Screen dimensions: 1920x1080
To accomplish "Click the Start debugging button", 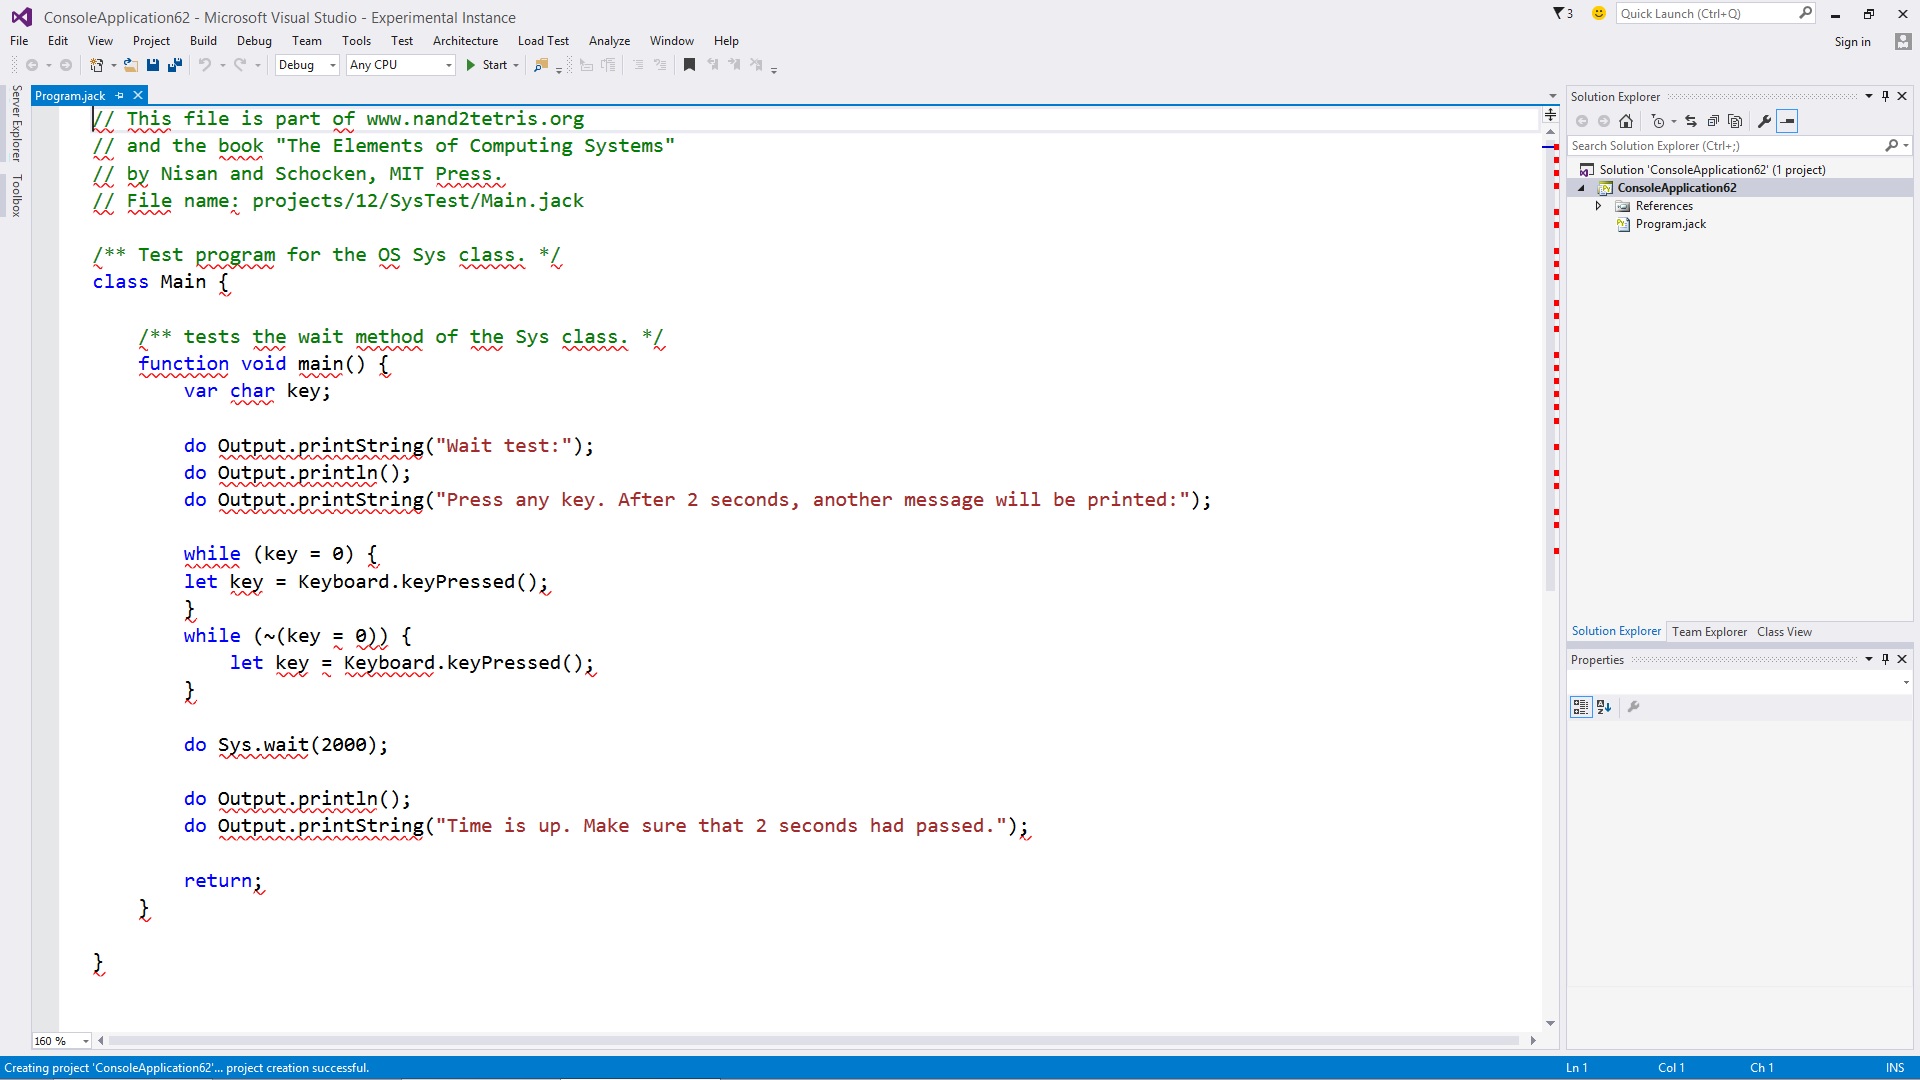I will coord(487,65).
